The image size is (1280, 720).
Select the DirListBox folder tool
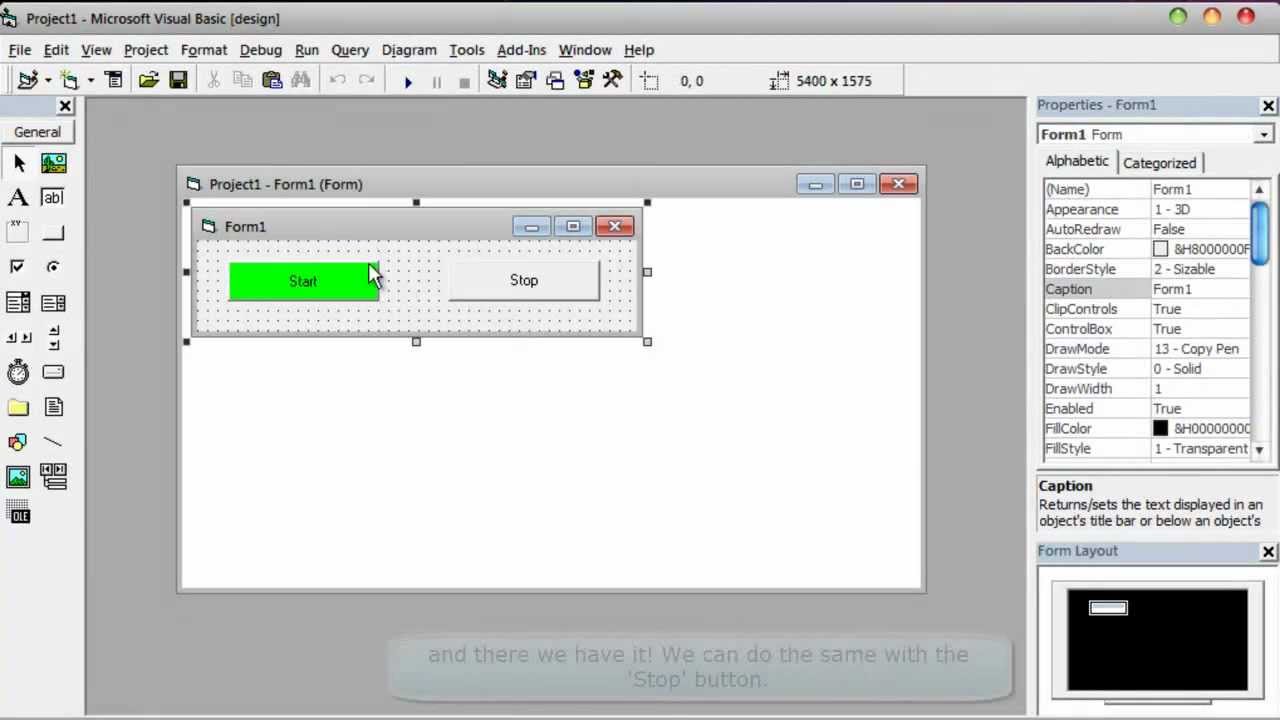pyautogui.click(x=18, y=407)
